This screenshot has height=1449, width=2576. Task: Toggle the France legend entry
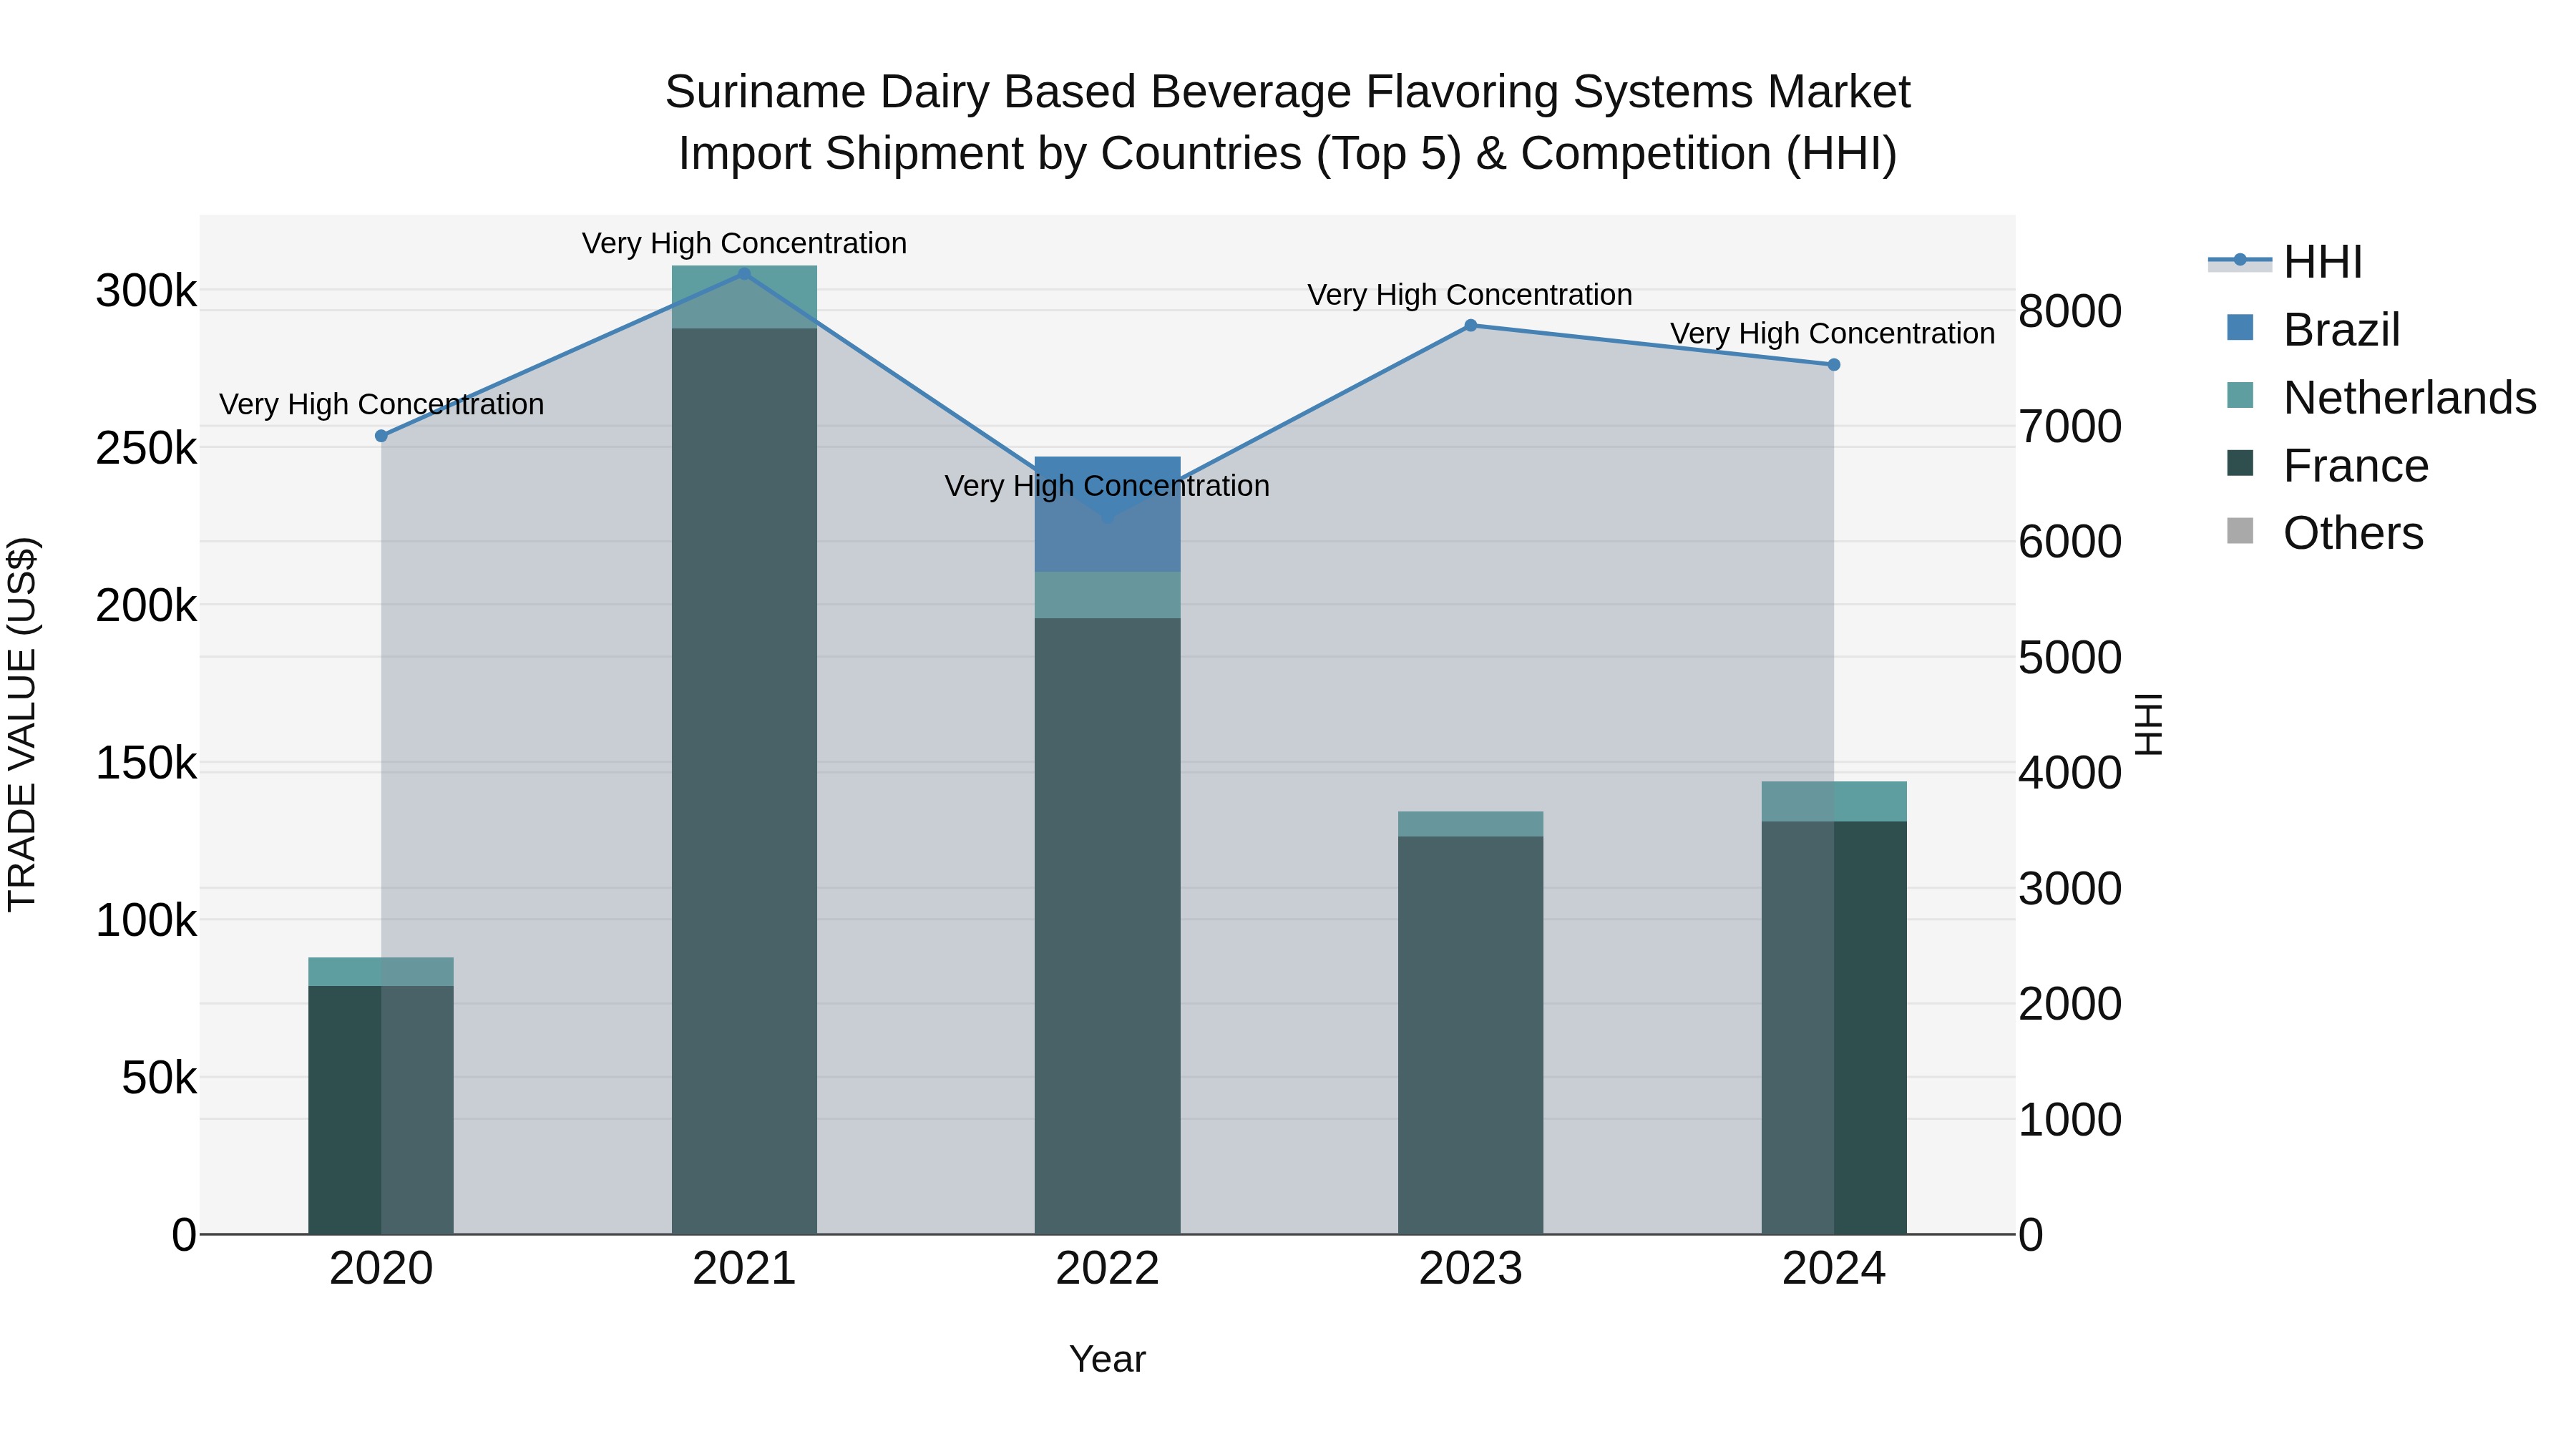tap(2328, 466)
